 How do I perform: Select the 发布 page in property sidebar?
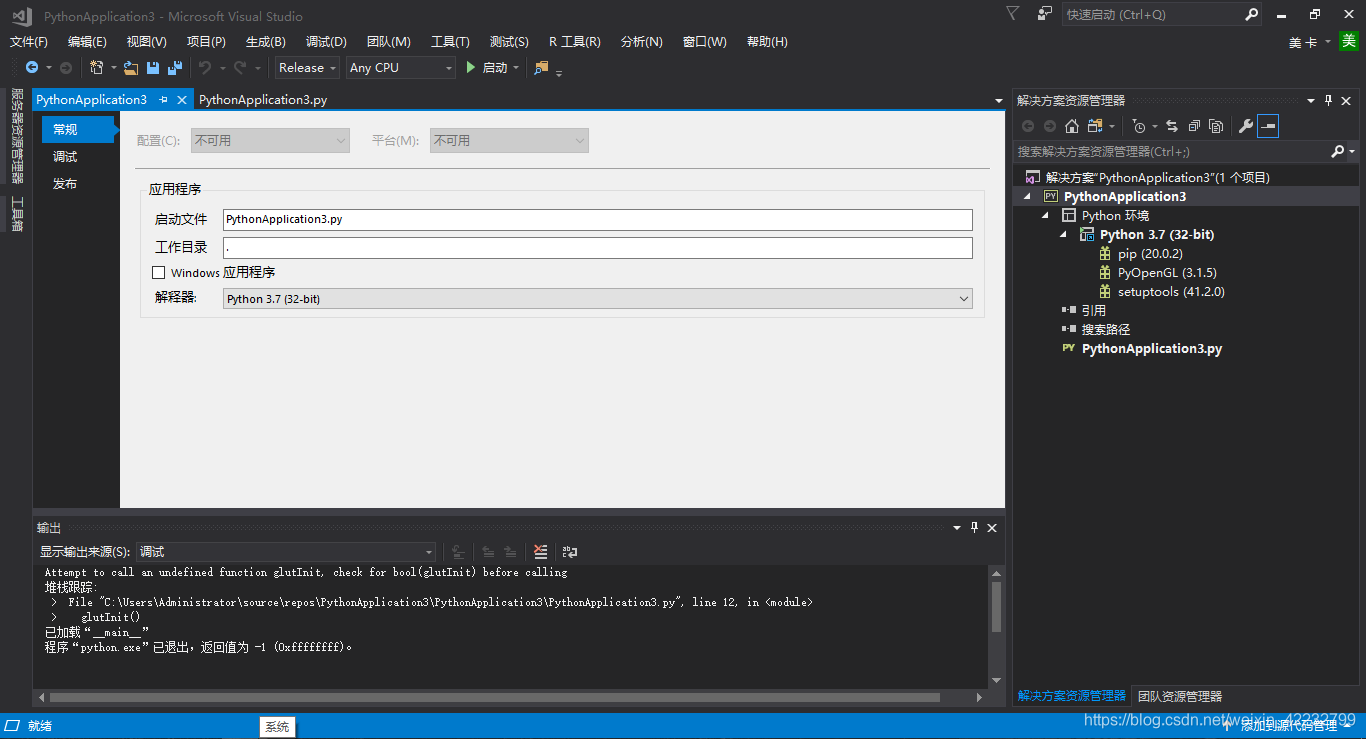65,184
